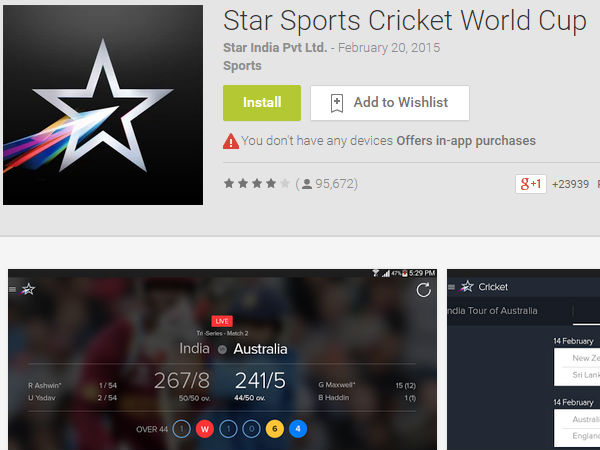Click the blue 4 ball indicator
This screenshot has height=450, width=600.
point(298,429)
